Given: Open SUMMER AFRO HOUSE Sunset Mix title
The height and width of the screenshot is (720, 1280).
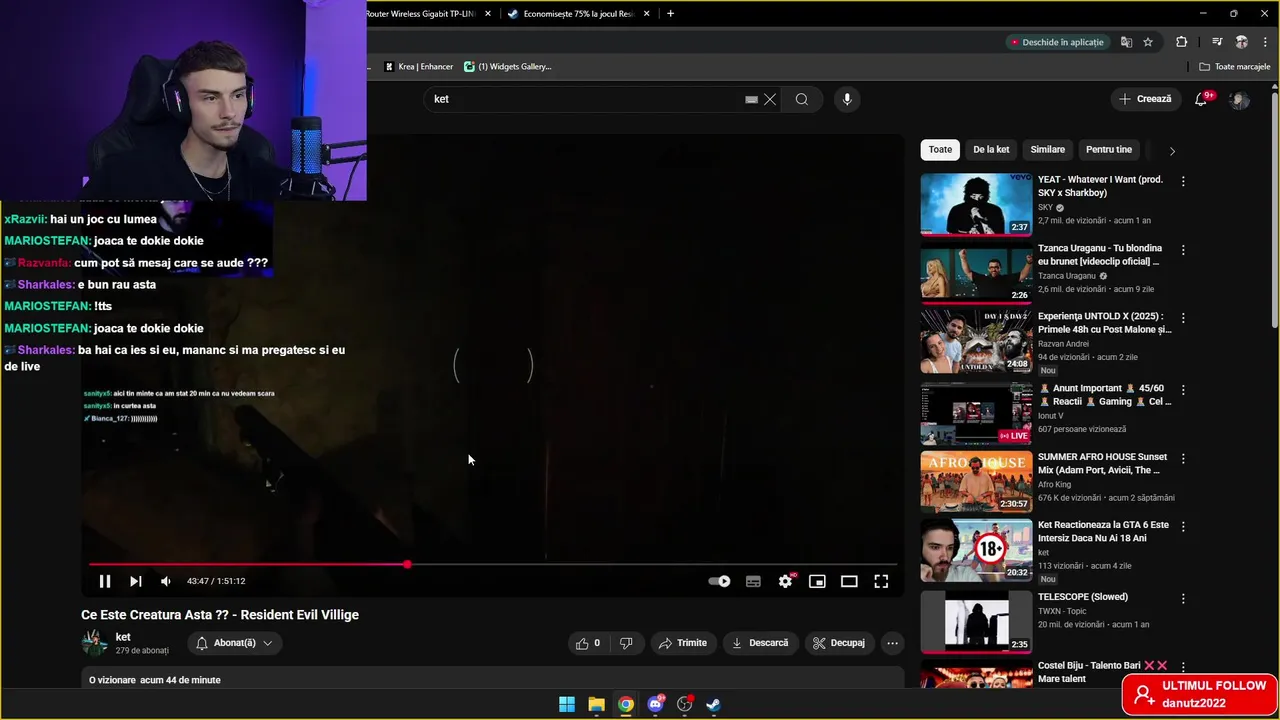Looking at the screenshot, I should click(x=1102, y=463).
